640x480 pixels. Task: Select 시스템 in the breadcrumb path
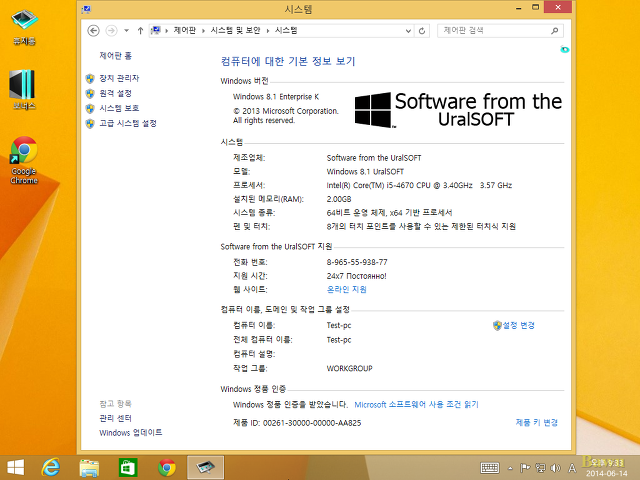286,31
